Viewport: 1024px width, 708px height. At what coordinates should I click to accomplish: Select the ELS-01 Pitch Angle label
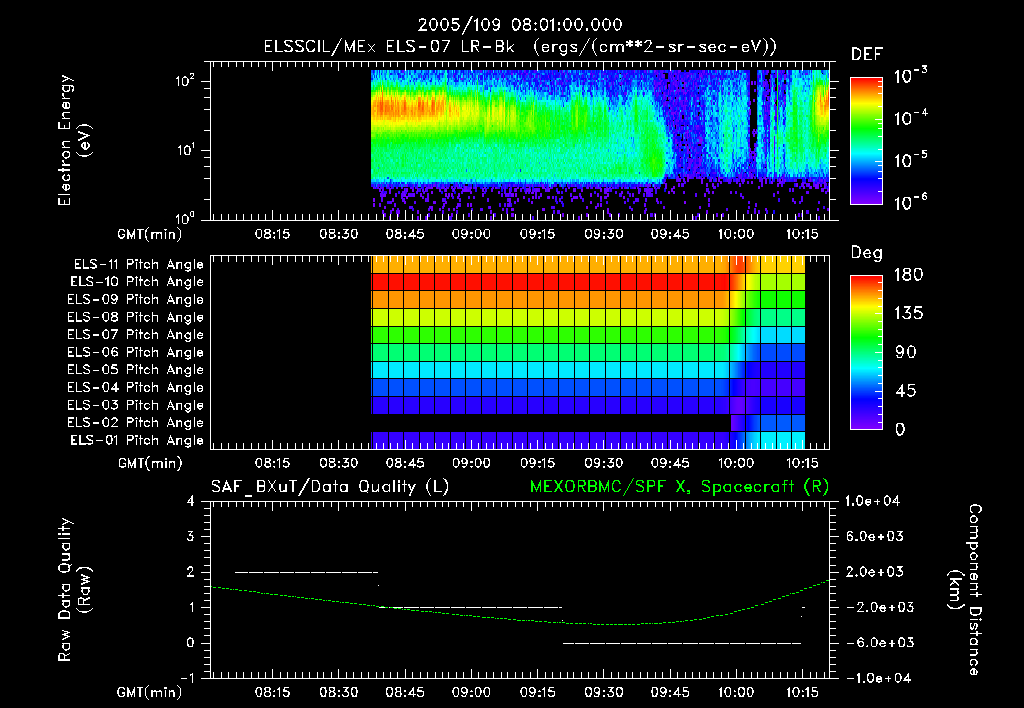click(137, 440)
